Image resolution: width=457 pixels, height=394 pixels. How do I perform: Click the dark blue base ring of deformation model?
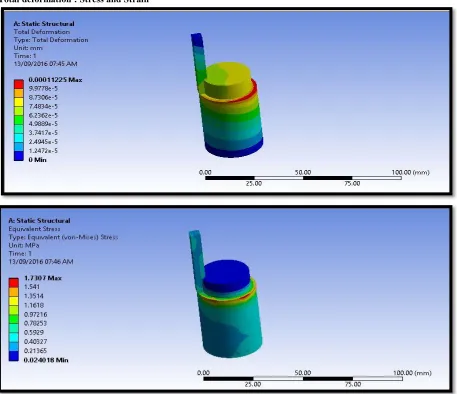point(234,149)
